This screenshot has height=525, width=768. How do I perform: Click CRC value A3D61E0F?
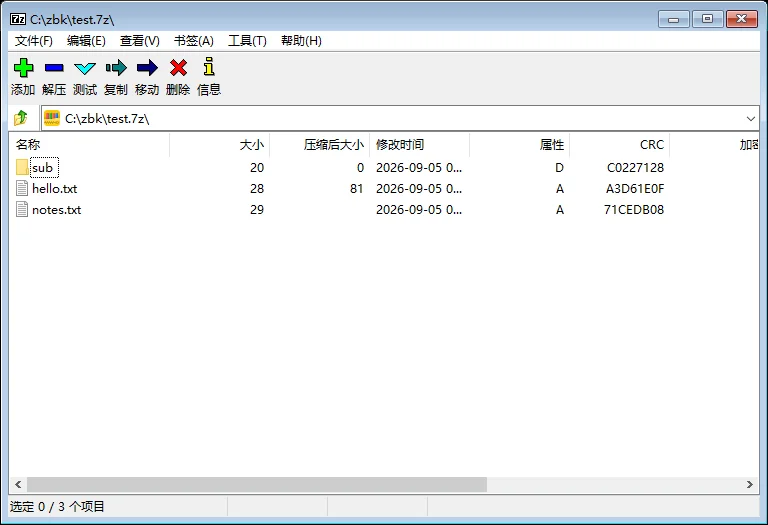pos(635,189)
